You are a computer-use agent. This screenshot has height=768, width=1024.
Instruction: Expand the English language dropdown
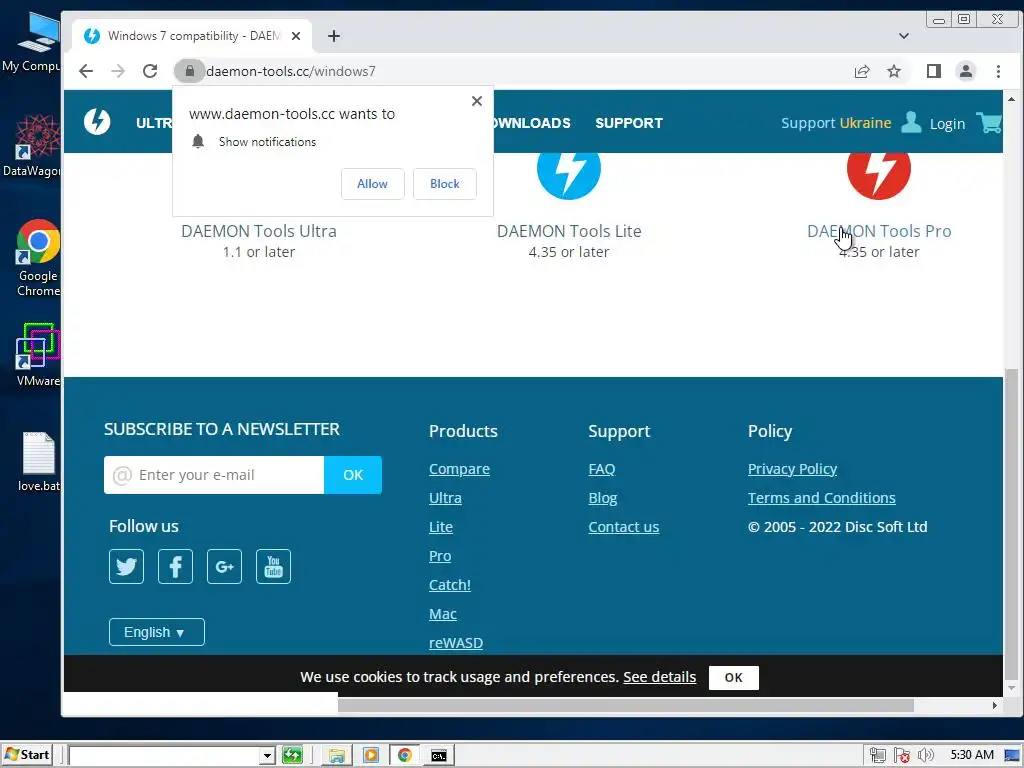[x=157, y=632]
